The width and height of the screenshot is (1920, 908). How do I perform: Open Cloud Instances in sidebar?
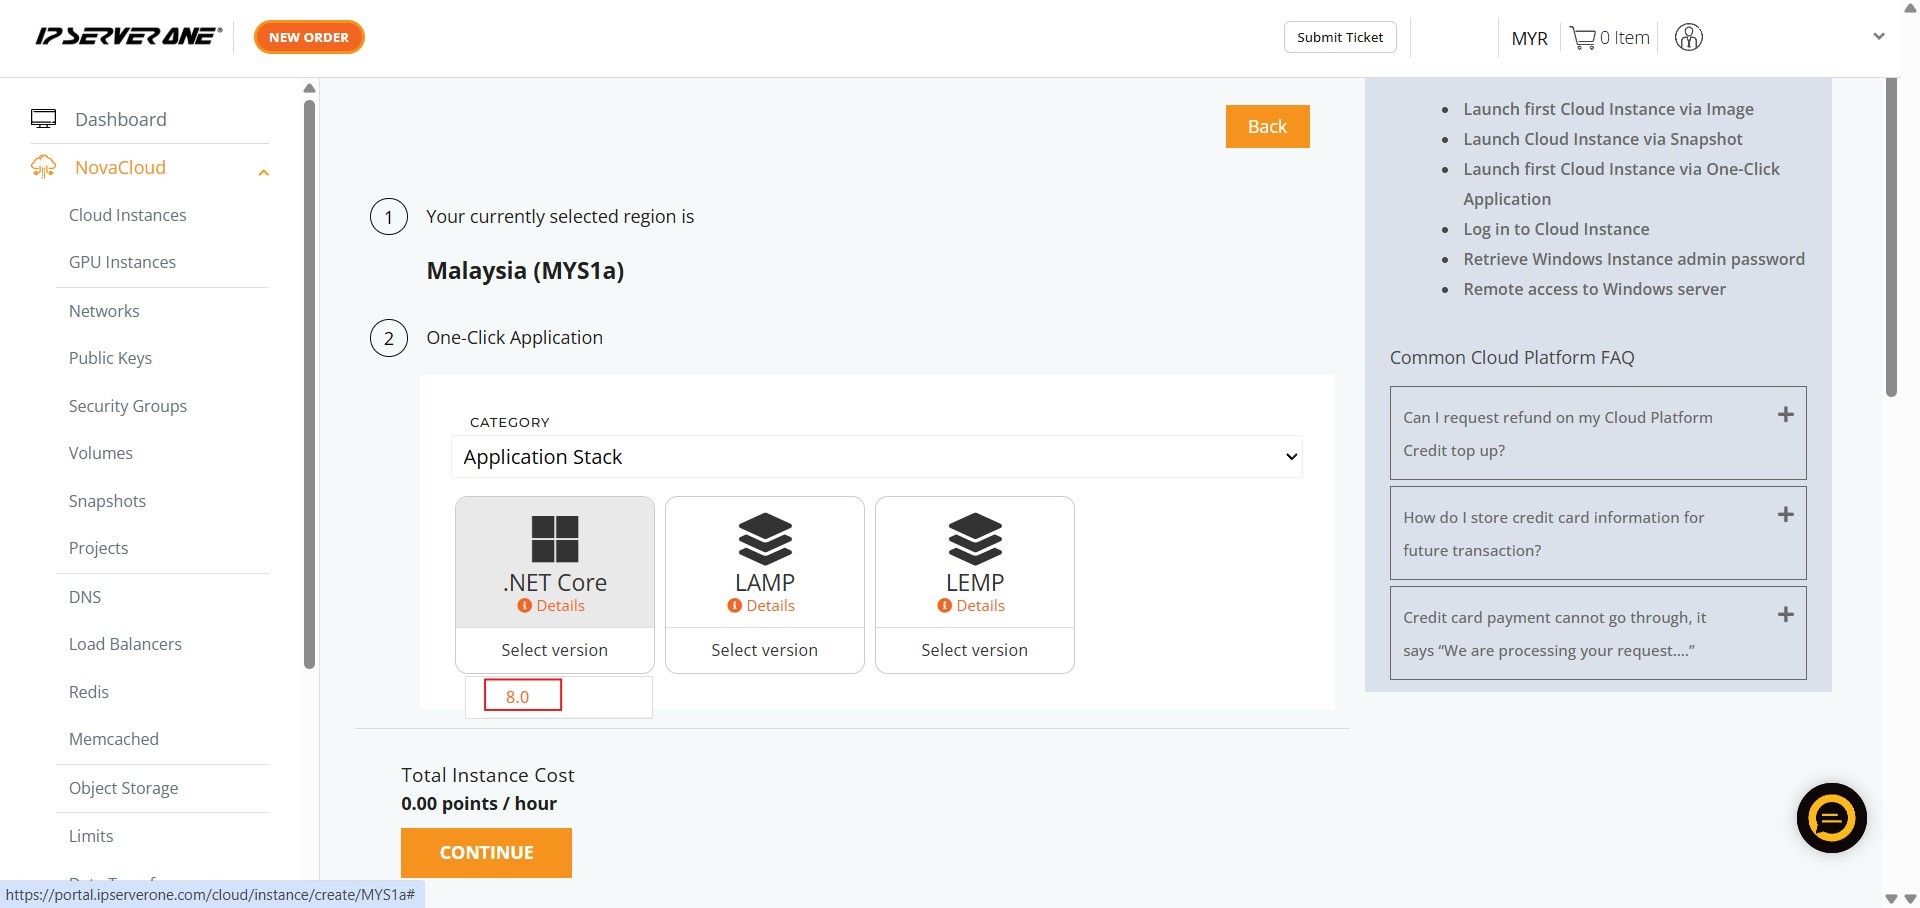tap(127, 215)
